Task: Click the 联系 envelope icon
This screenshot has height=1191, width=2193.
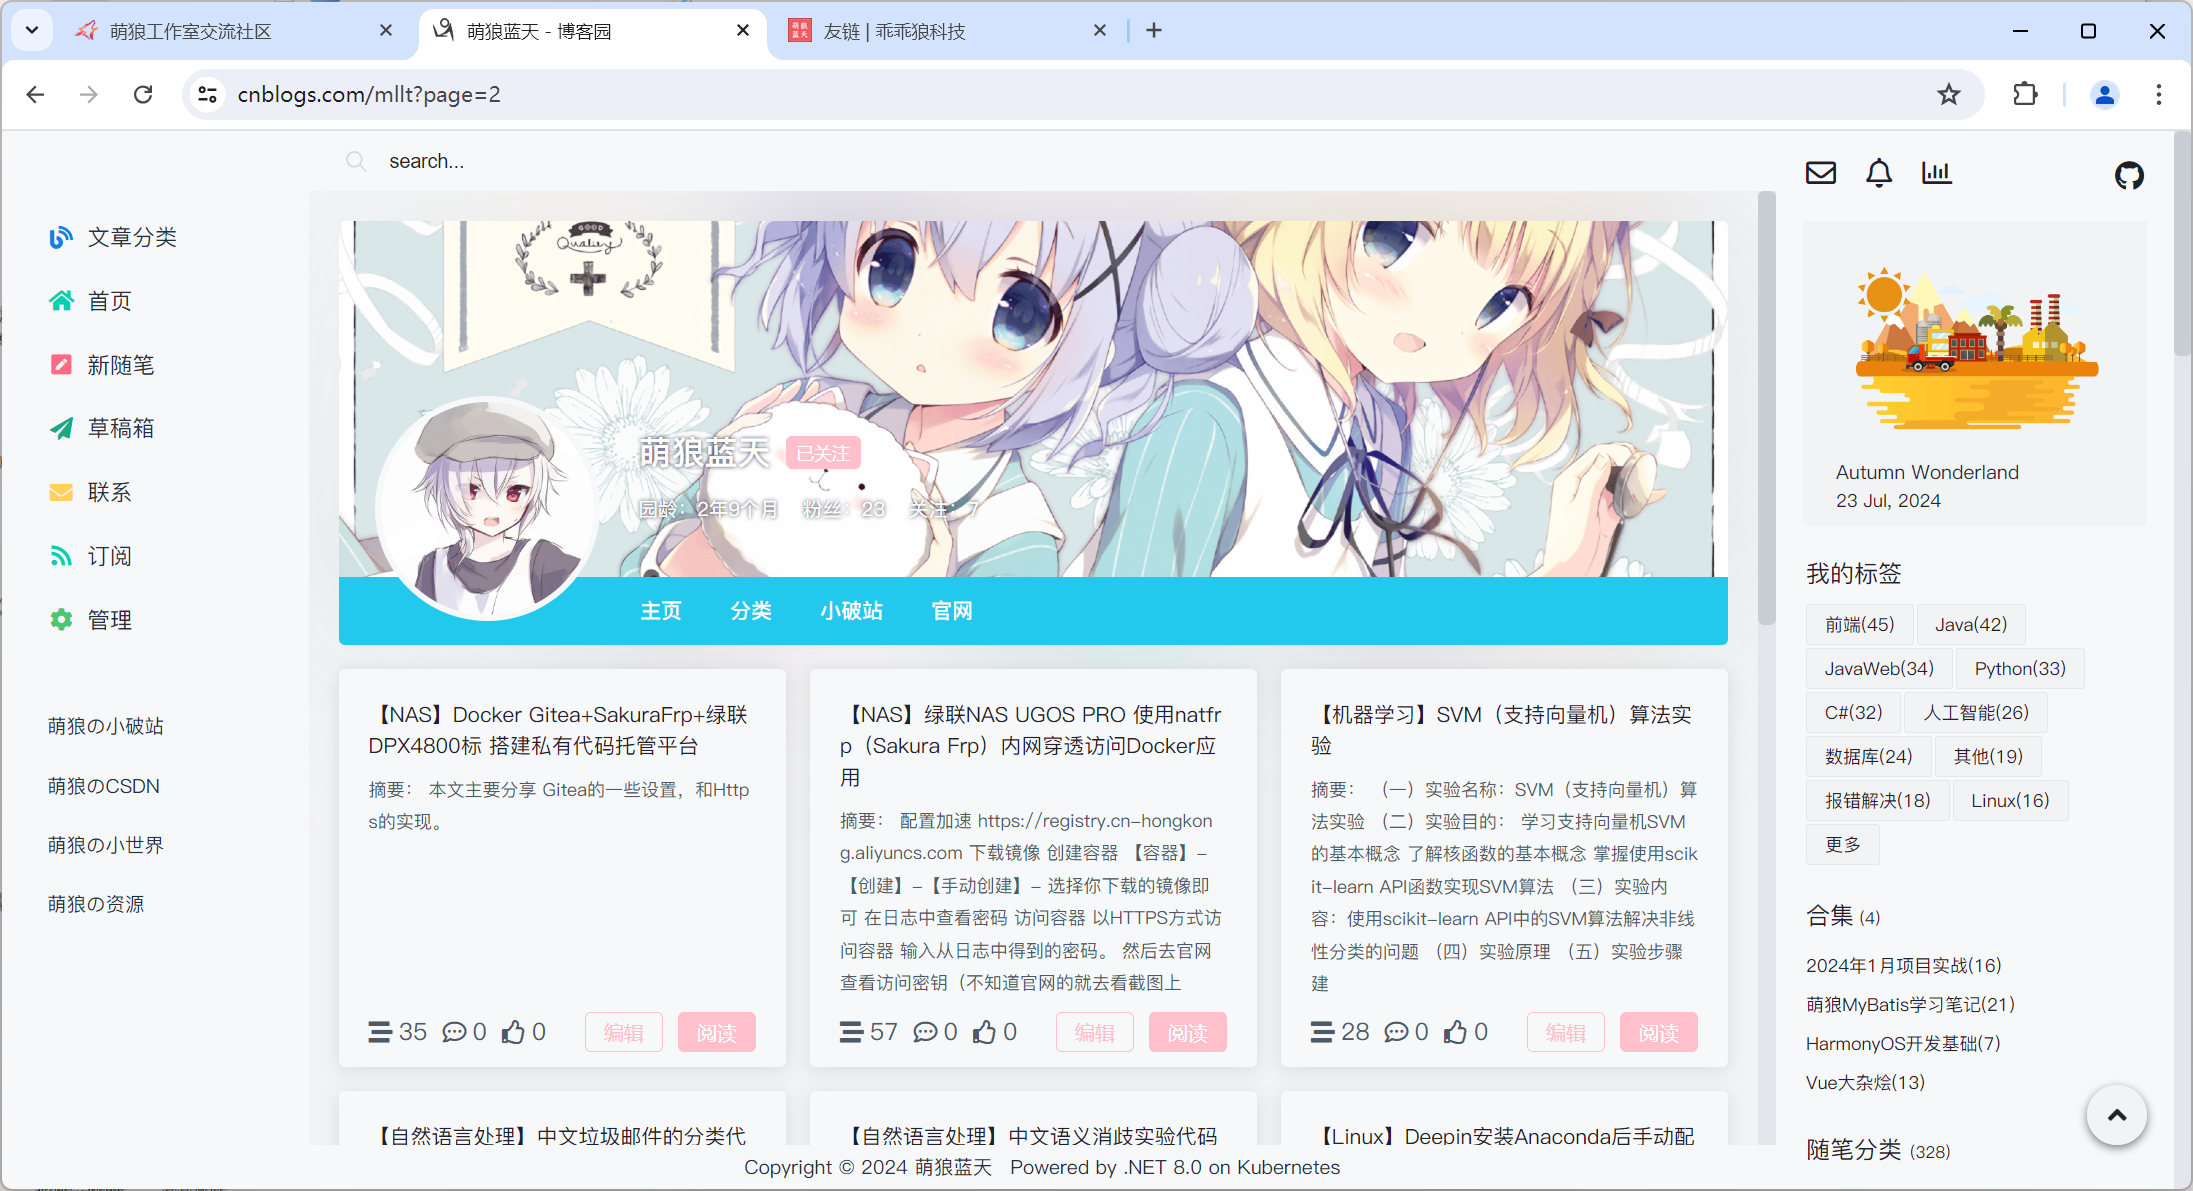Action: pos(62,491)
